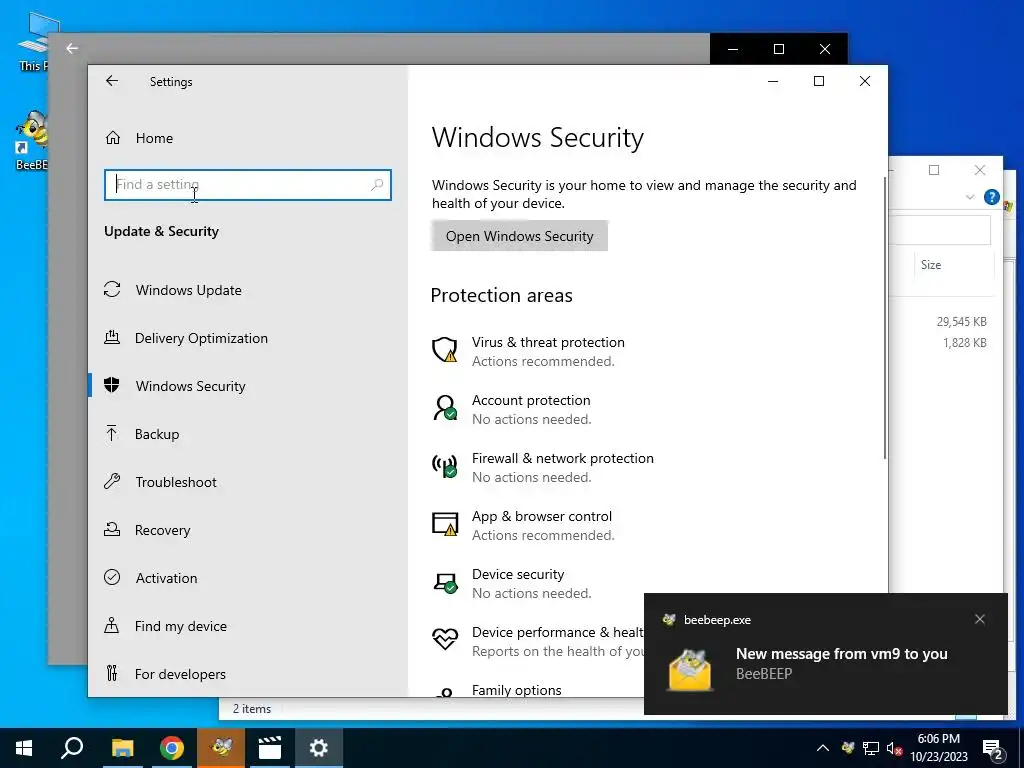Click the Firewall & network antenna icon
Viewport: 1024px width, 768px height.
(445, 466)
